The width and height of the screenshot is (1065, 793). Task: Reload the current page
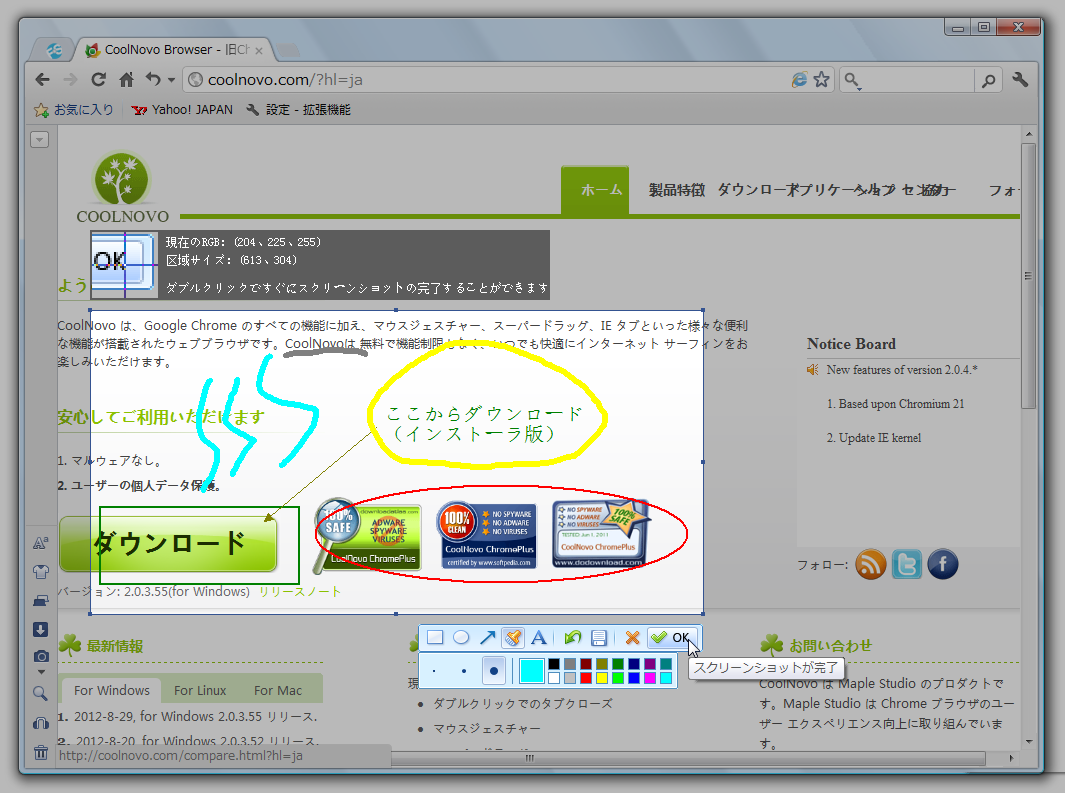click(98, 79)
